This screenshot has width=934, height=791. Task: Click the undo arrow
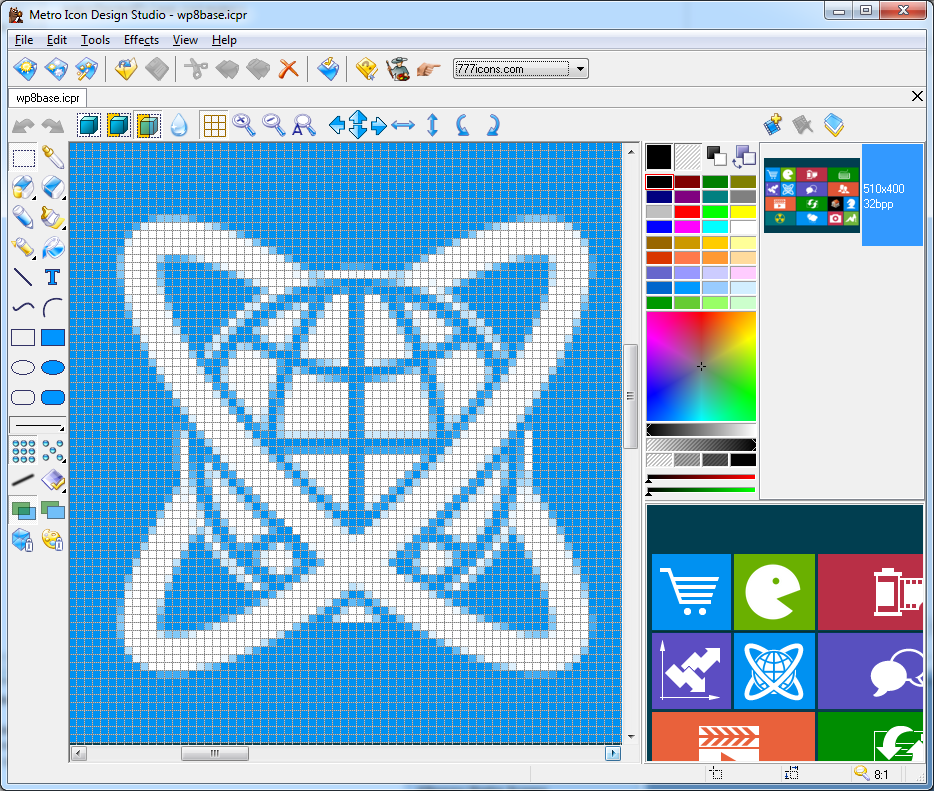pos(23,126)
